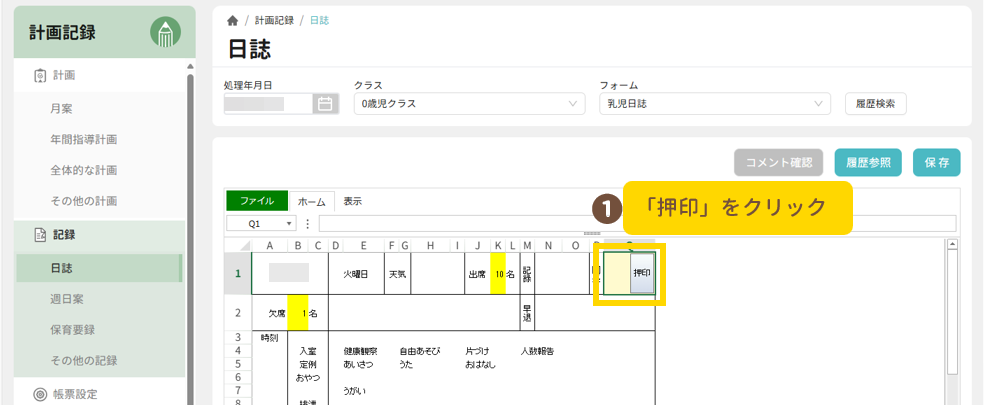Click the 記録 document icon in sidebar
The height and width of the screenshot is (405, 984).
(40, 235)
